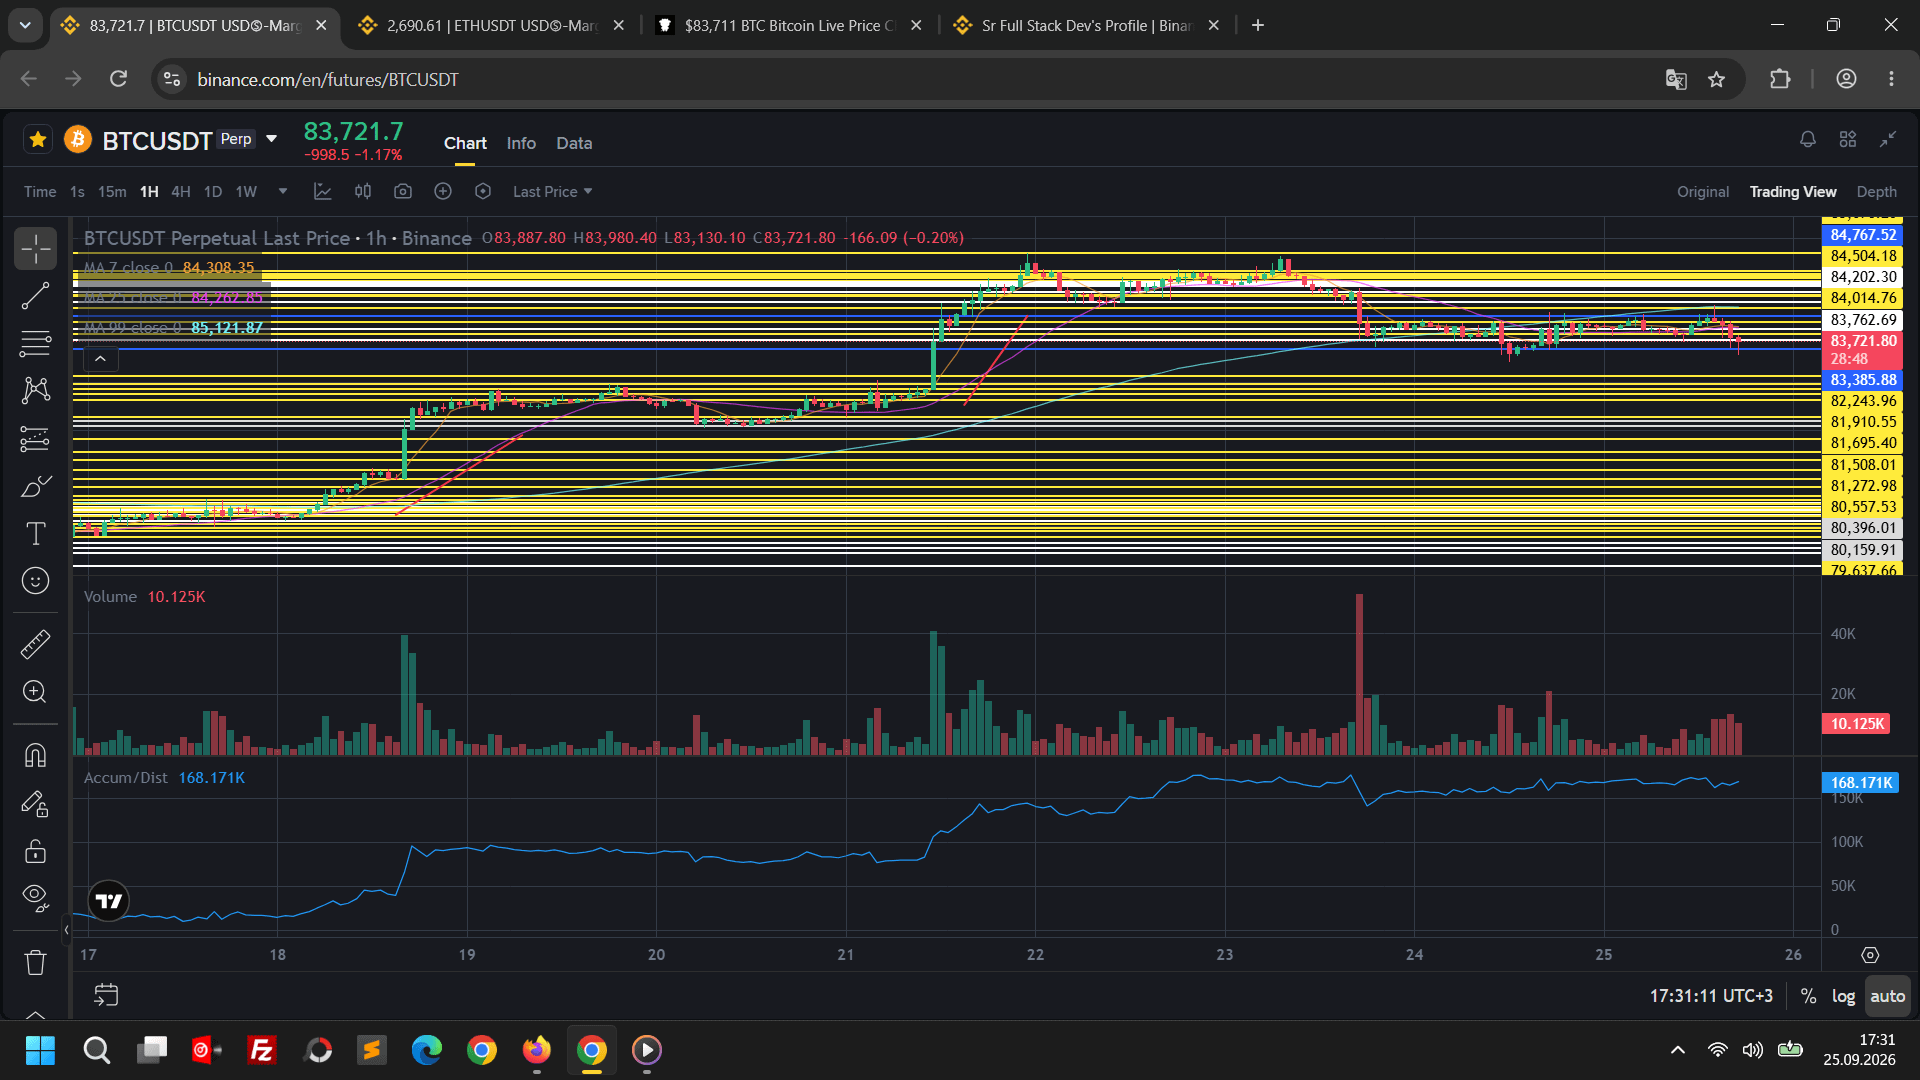The width and height of the screenshot is (1920, 1080).
Task: Toggle the favorite star for BTCUSDT
Action: (38, 140)
